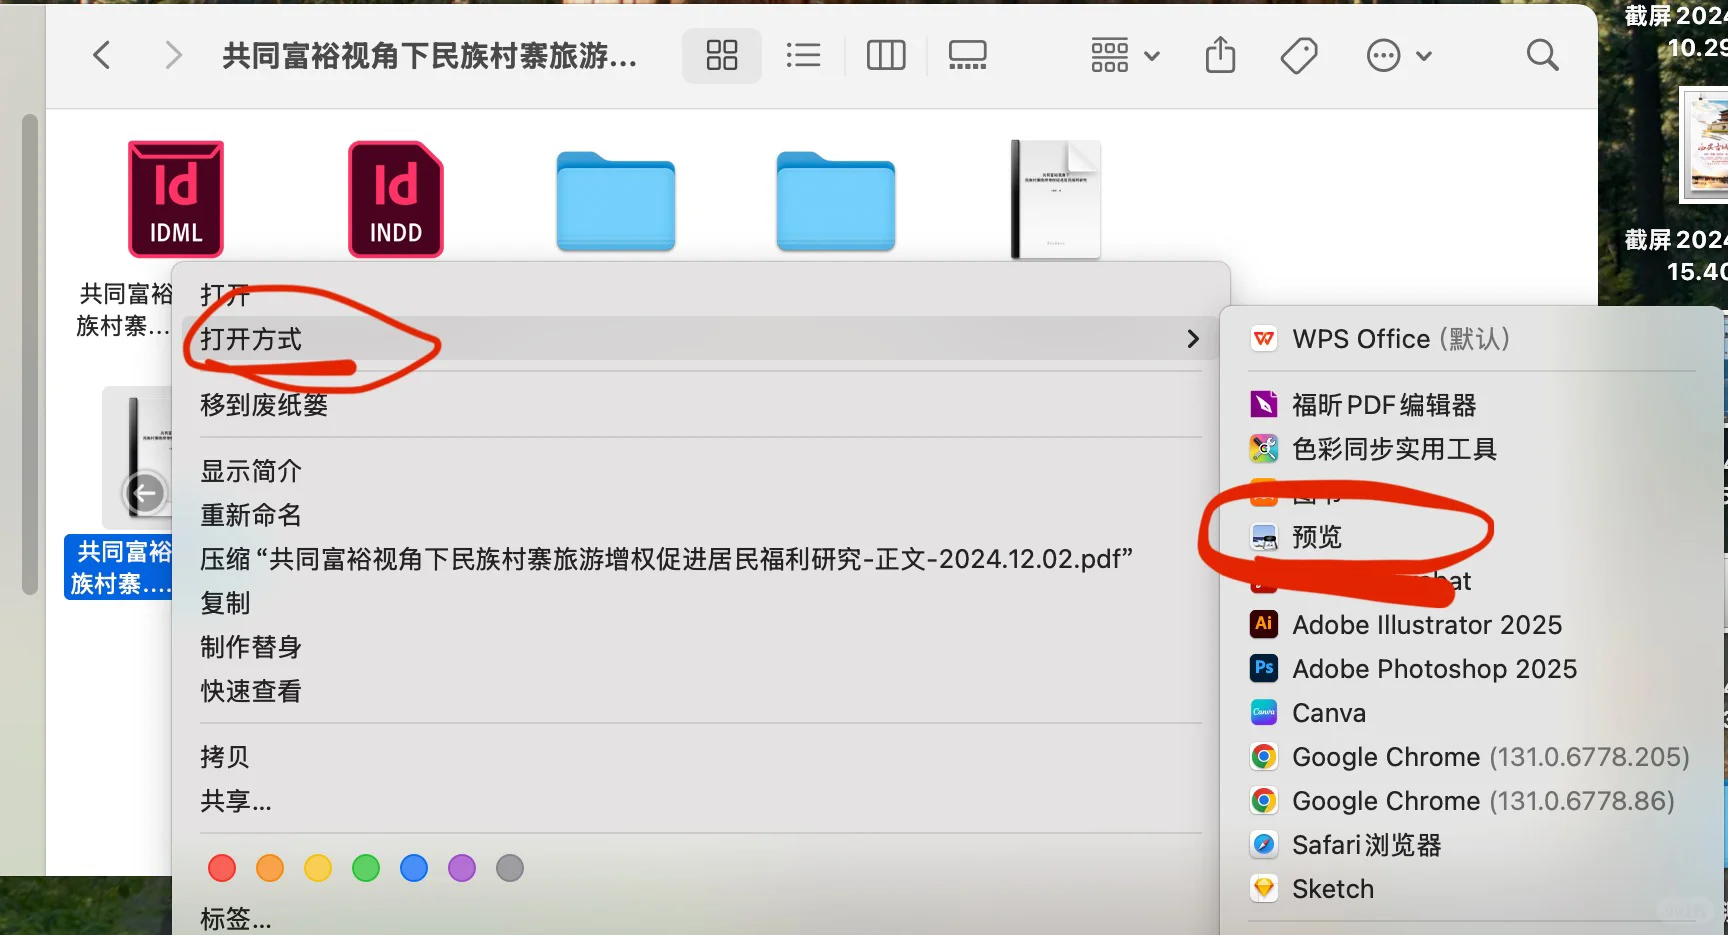Image resolution: width=1728 pixels, height=935 pixels.
Task: Open the file with 福昕 PDF 编辑器
Action: tap(1383, 404)
